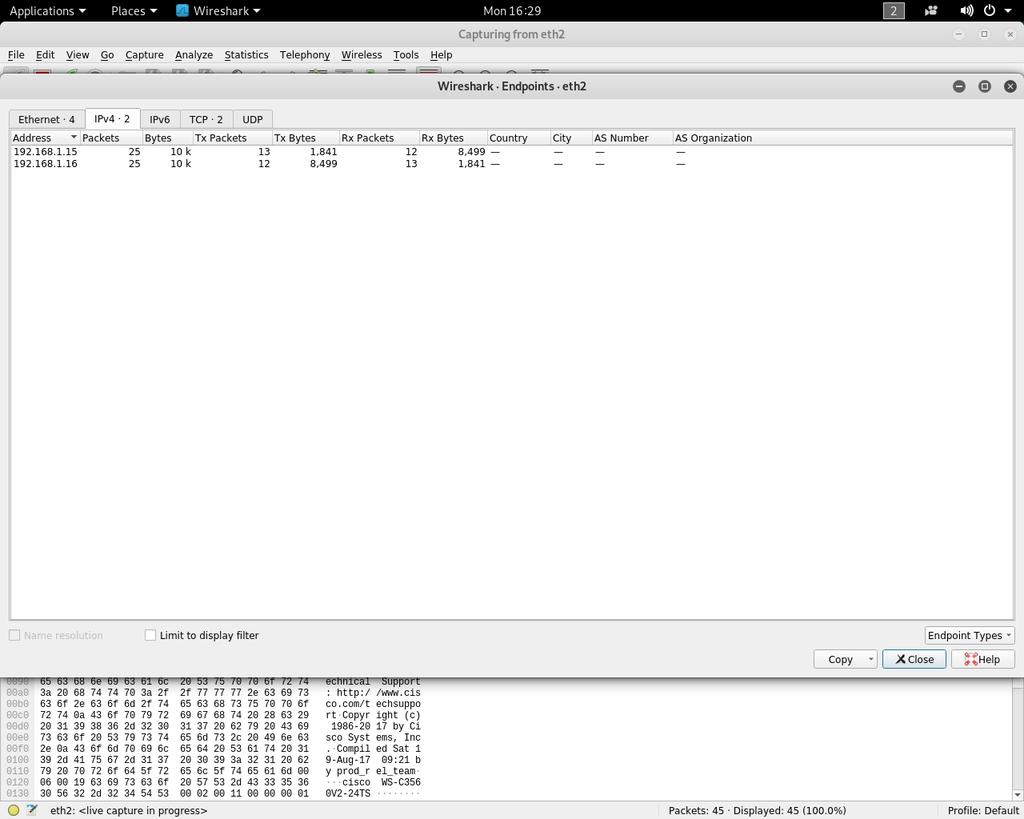Screen dimensions: 1024x819
Task: Open the Go menu
Action: pyautogui.click(x=107, y=55)
